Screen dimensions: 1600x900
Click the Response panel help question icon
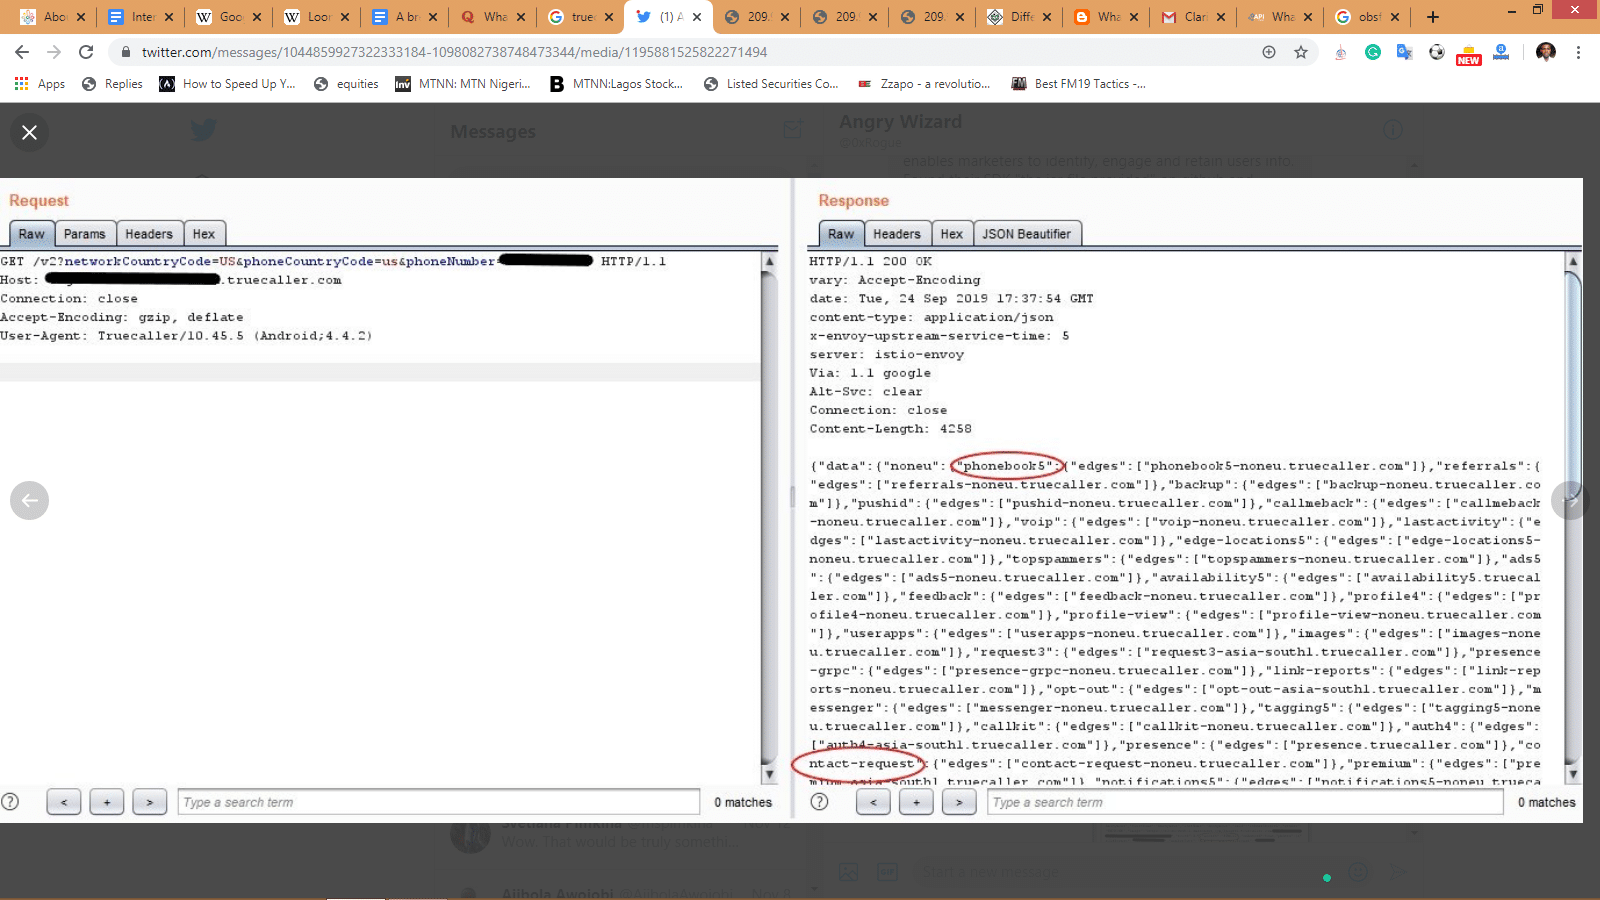pos(819,802)
